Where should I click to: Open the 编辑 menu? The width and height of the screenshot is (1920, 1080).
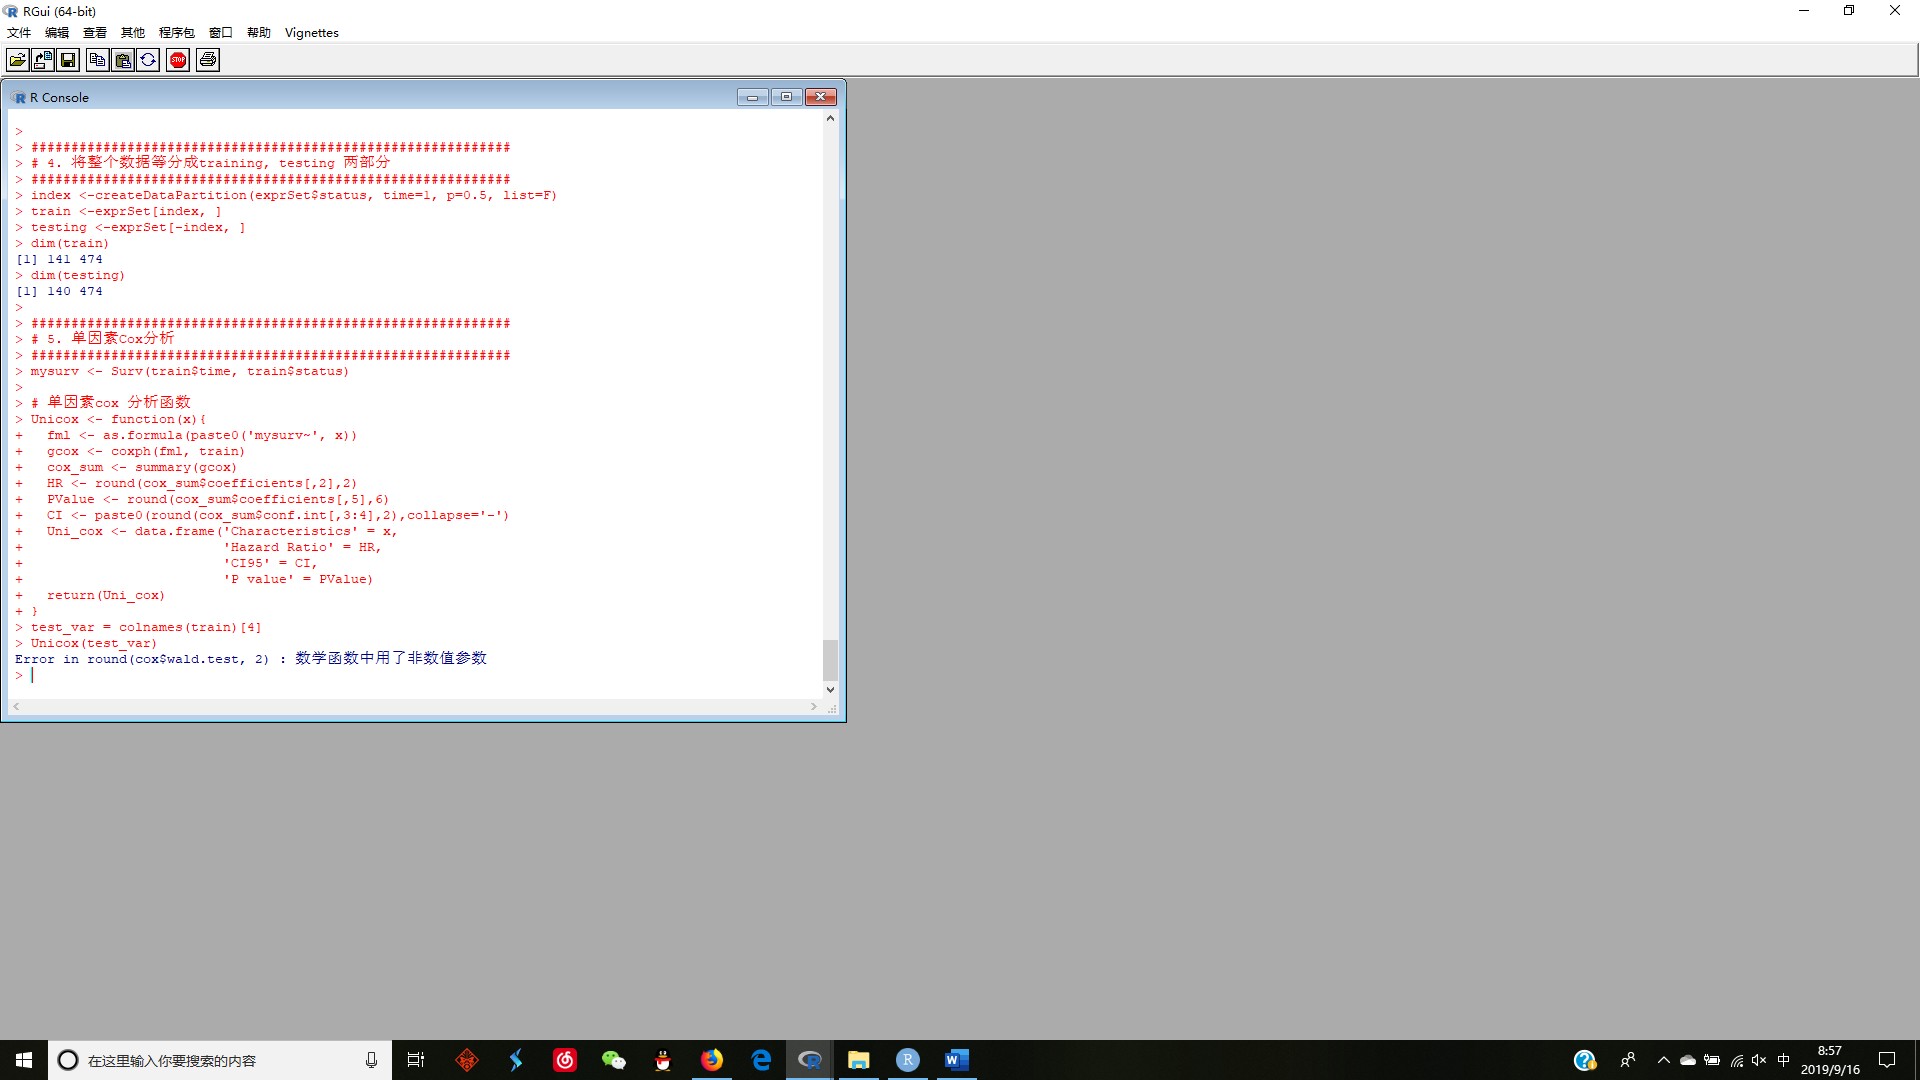(x=57, y=32)
